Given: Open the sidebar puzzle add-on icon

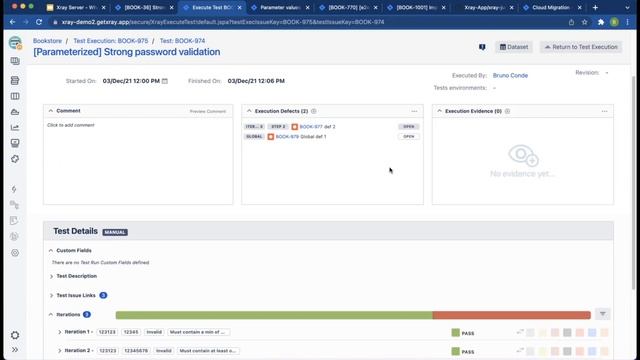Looking at the screenshot, I should tap(15, 159).
